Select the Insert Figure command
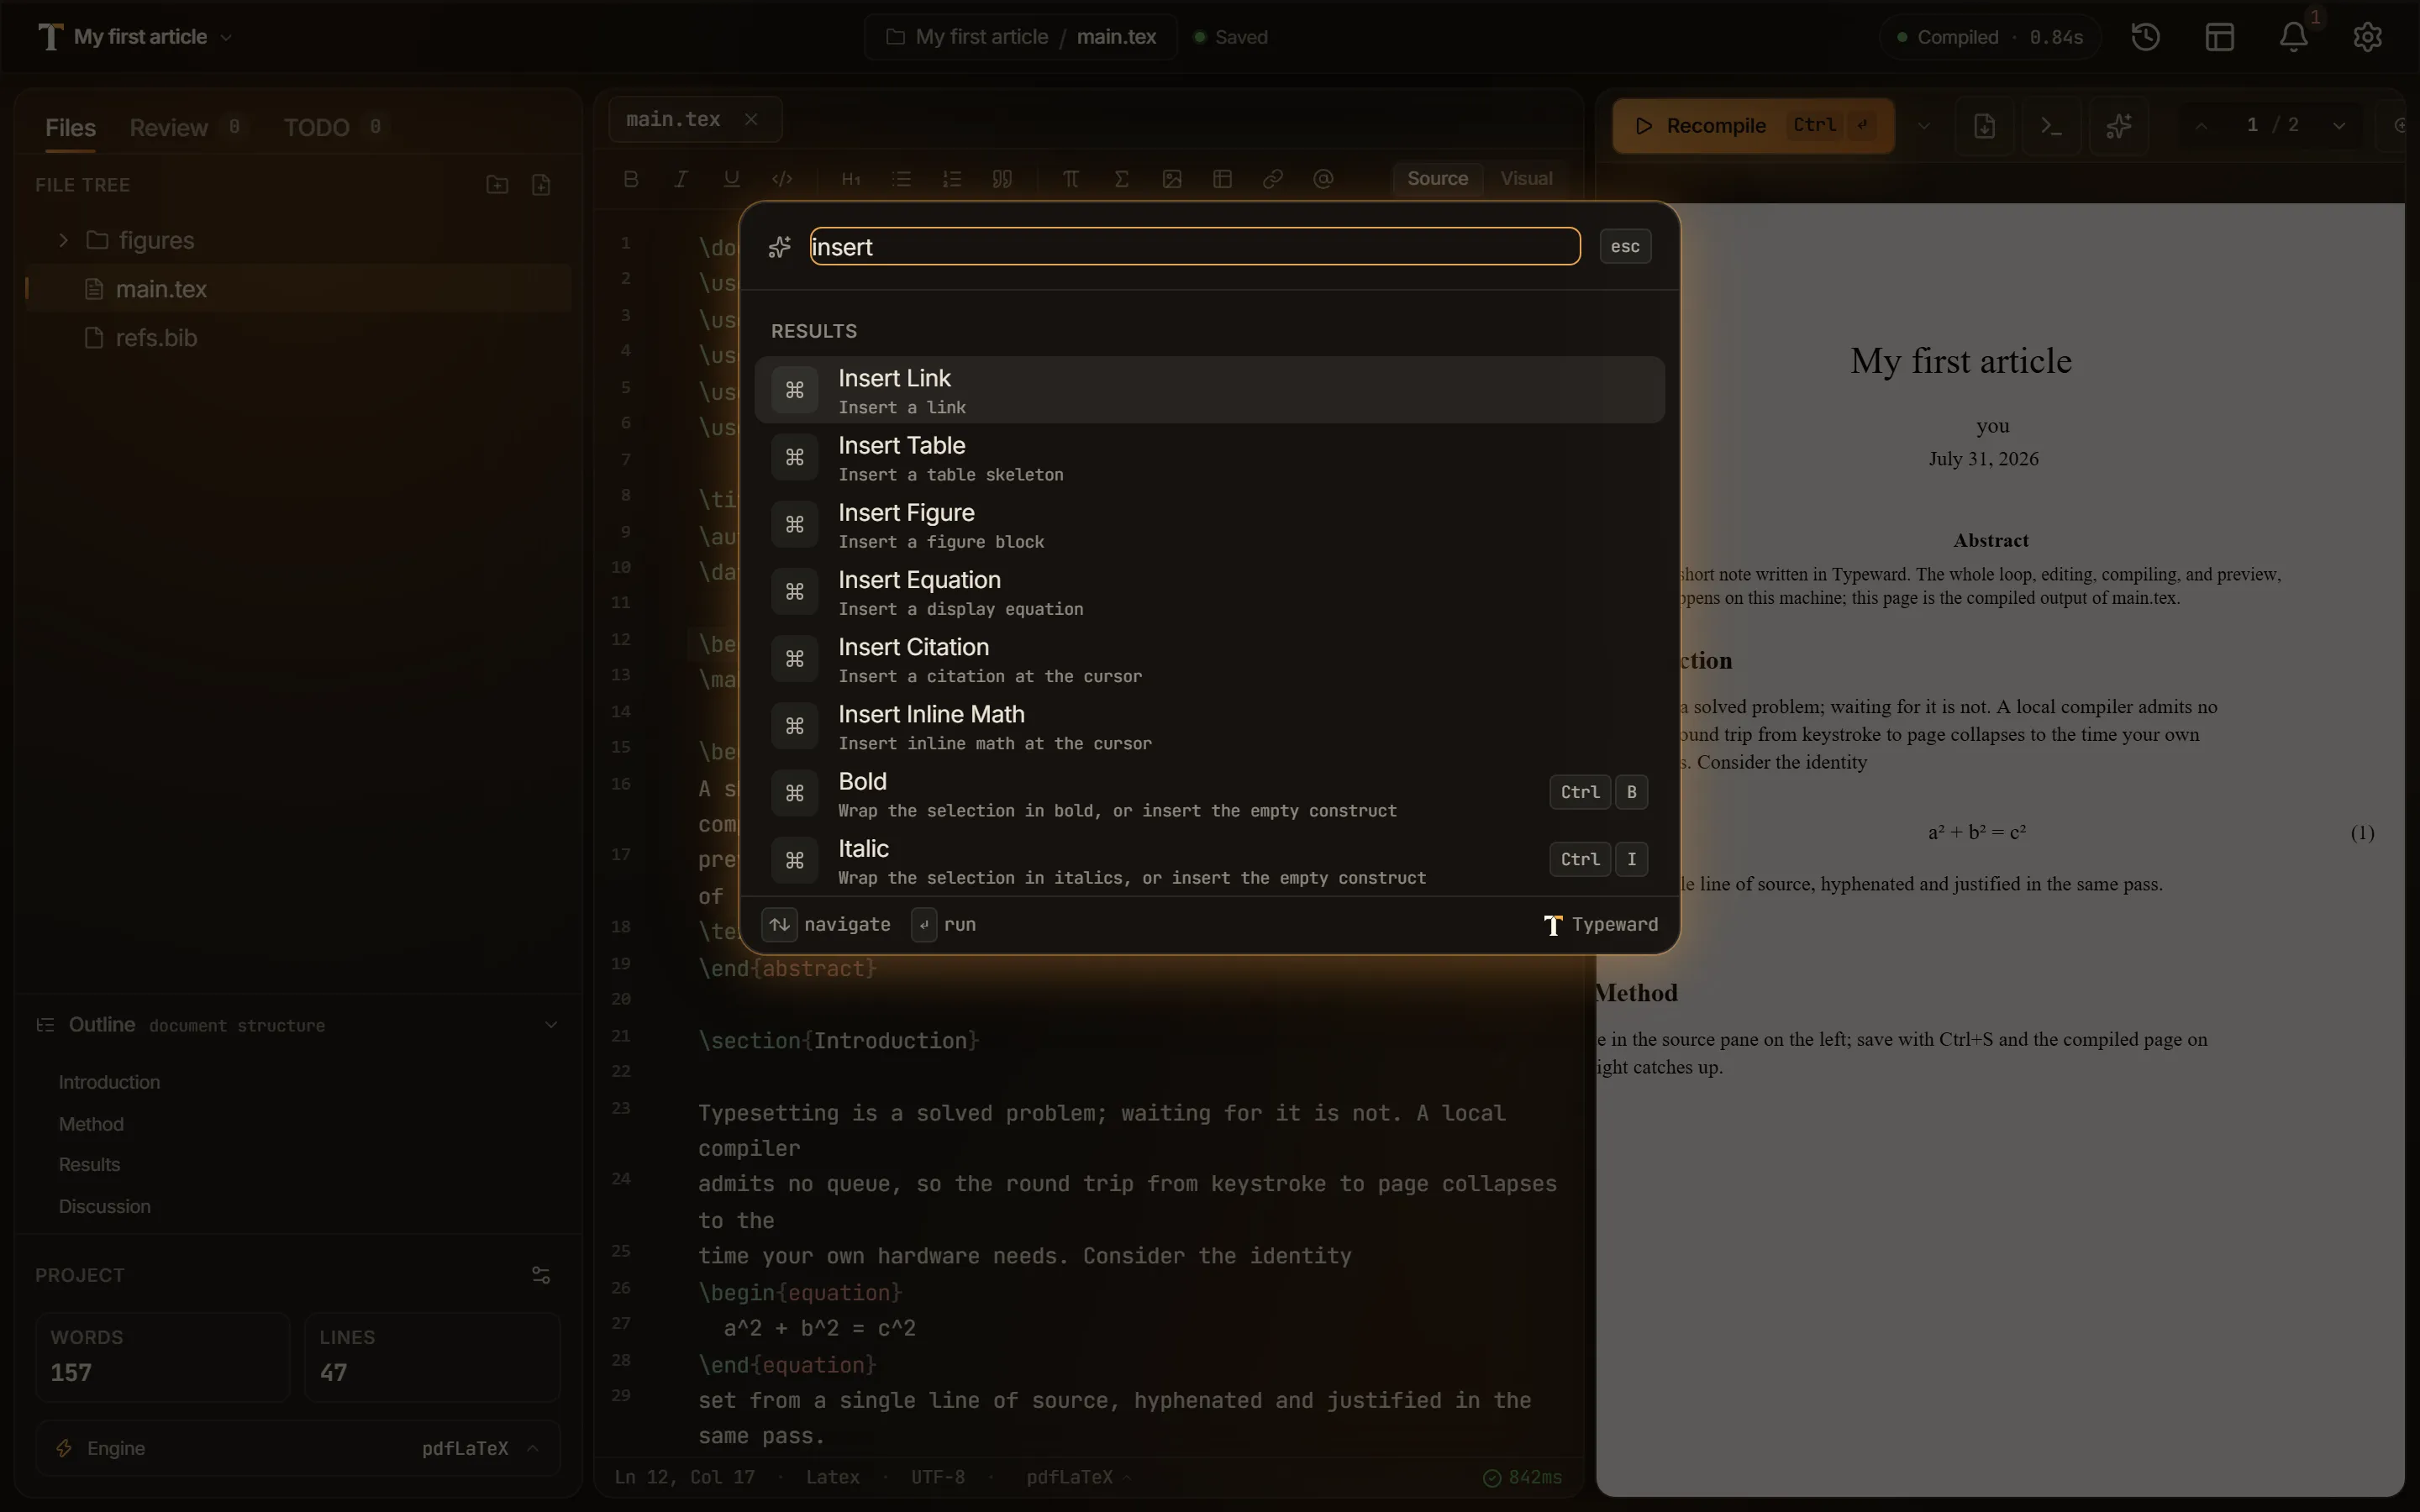The image size is (2420, 1512). 1209,524
